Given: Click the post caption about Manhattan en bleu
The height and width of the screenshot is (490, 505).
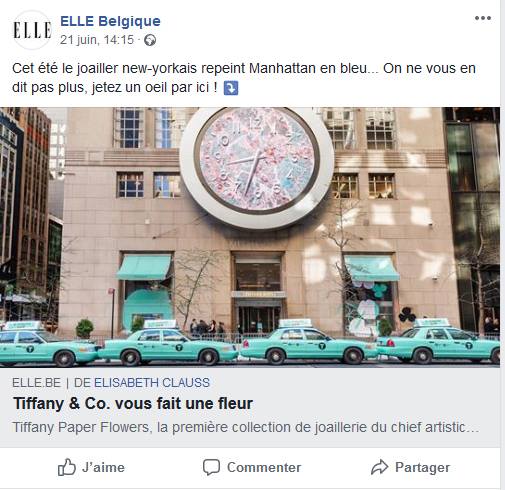Looking at the screenshot, I should point(244,78).
